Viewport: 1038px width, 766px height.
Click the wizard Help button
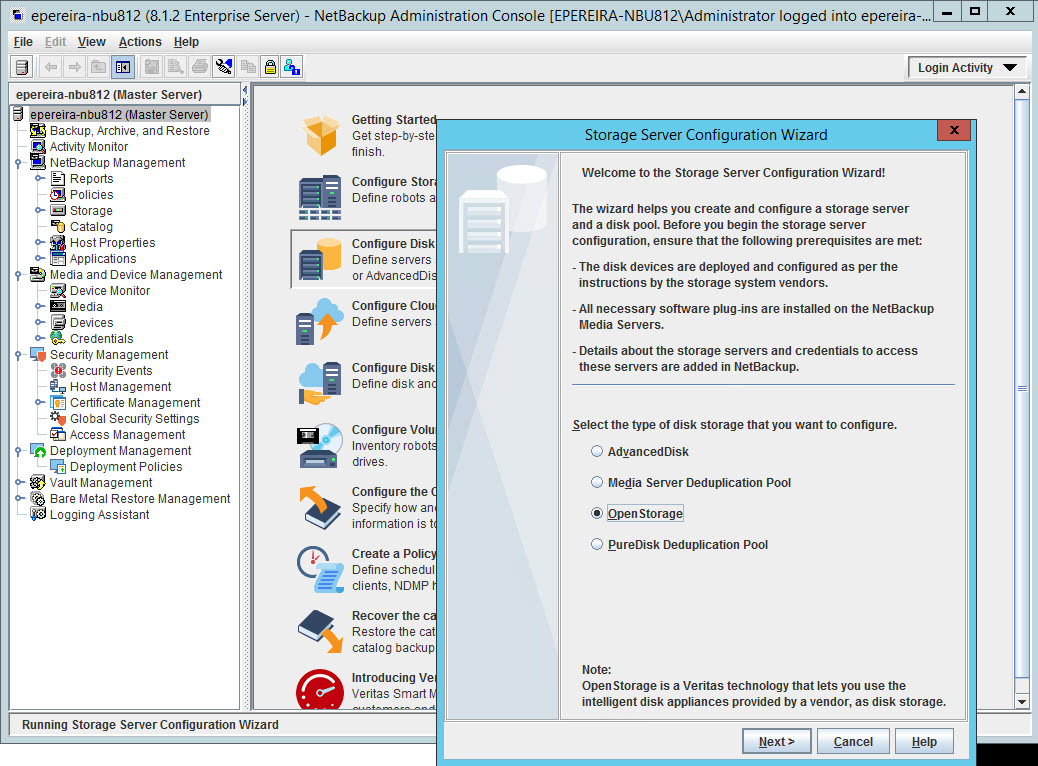coord(924,742)
